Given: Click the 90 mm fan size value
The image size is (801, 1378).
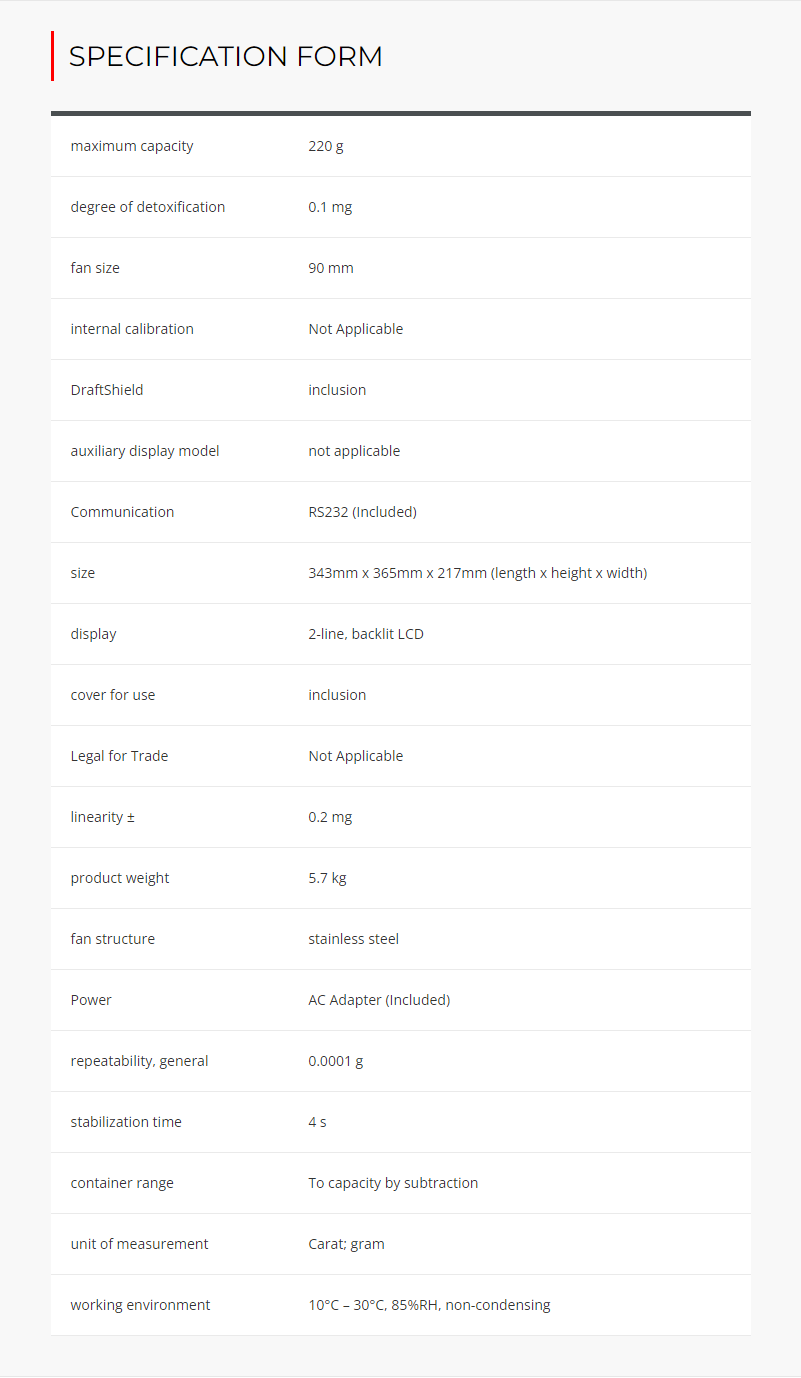Looking at the screenshot, I should coord(330,268).
